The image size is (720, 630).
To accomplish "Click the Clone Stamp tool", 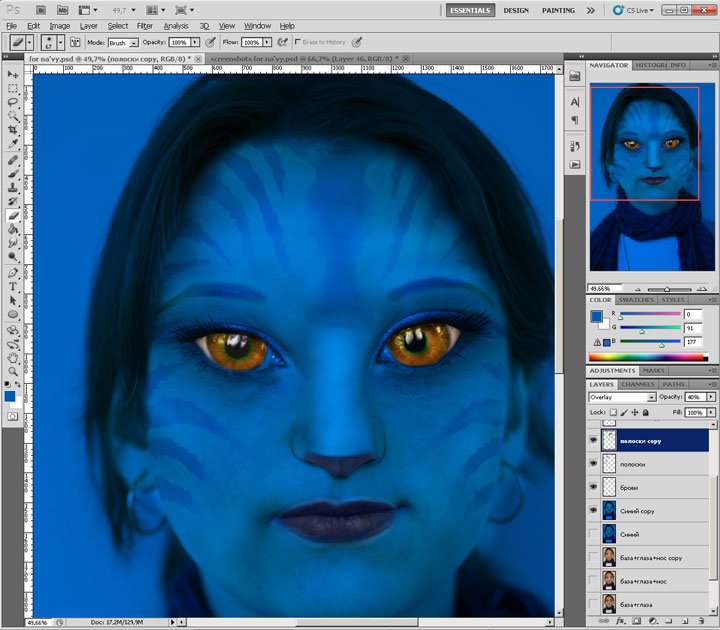I will 13,187.
